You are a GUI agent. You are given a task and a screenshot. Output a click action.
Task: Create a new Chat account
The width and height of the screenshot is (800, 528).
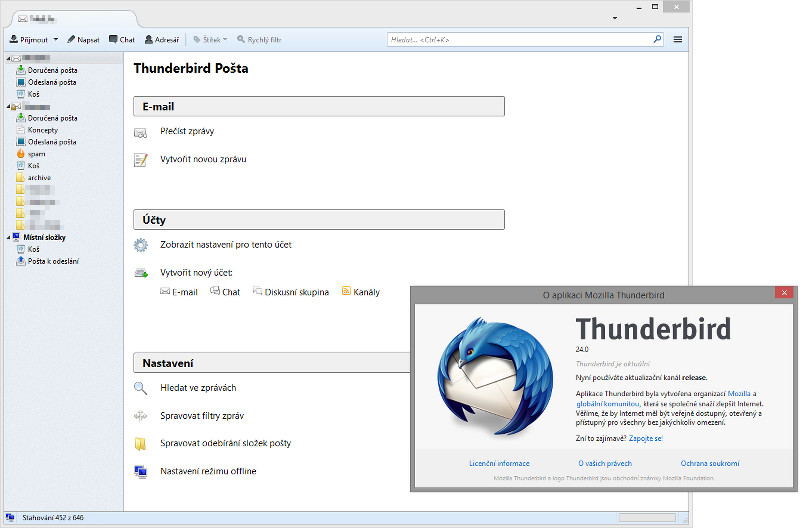coord(225,292)
